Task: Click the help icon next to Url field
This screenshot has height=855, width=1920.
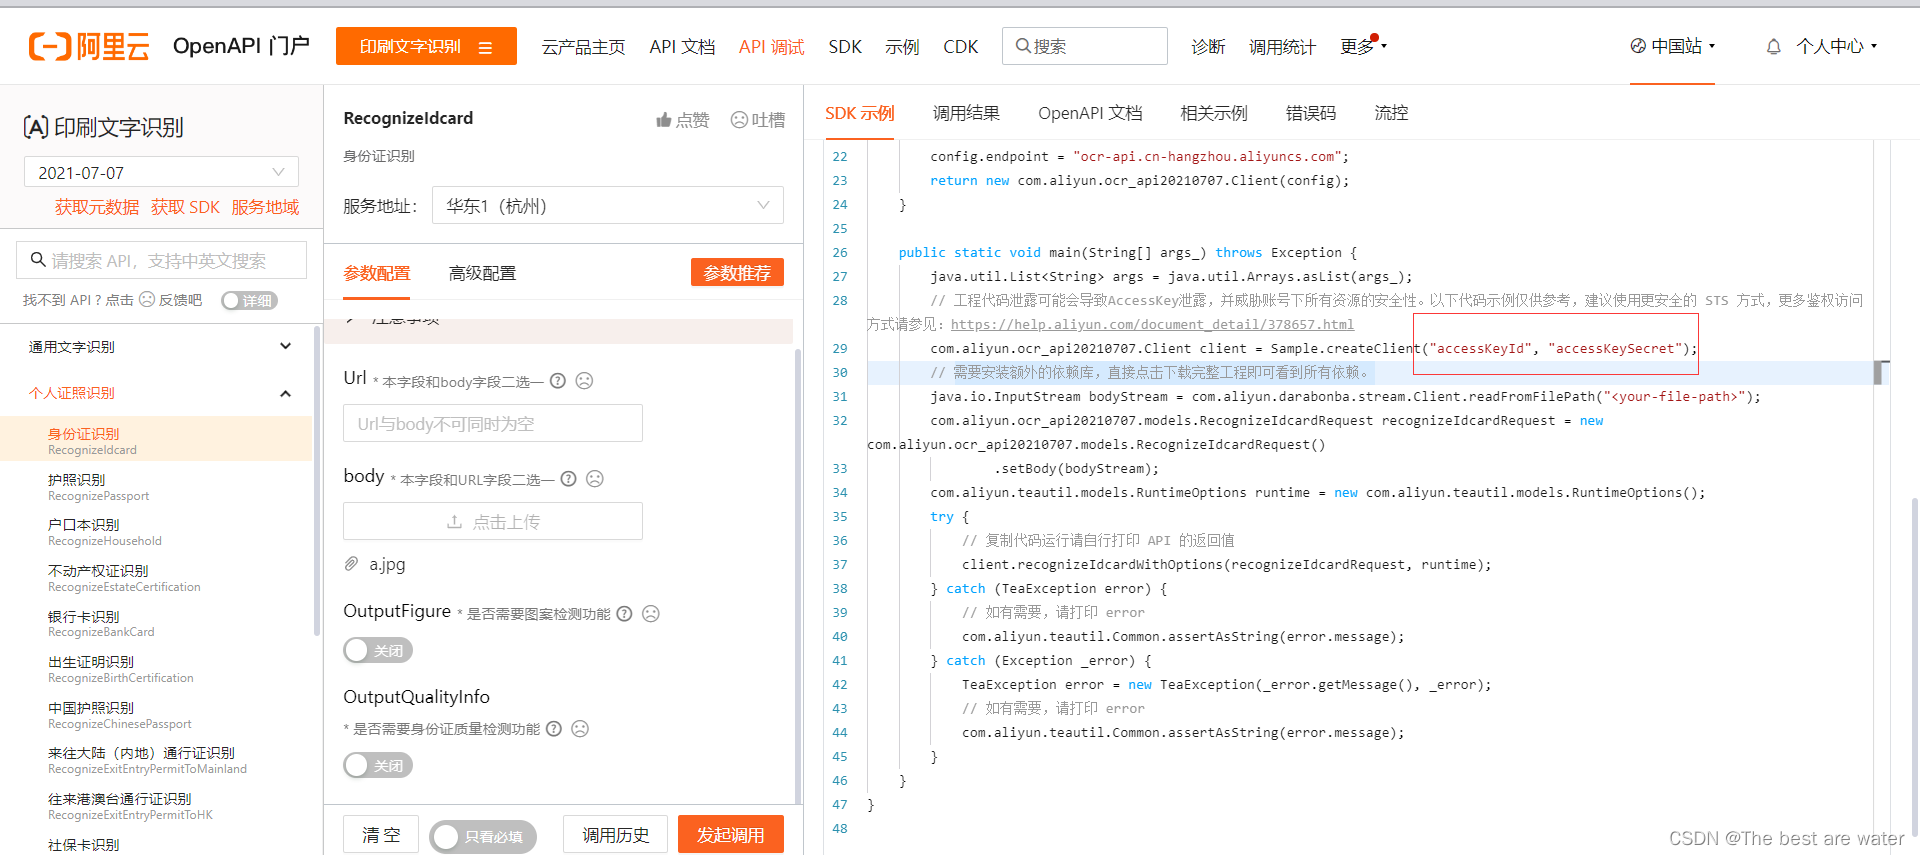Action: click(558, 381)
